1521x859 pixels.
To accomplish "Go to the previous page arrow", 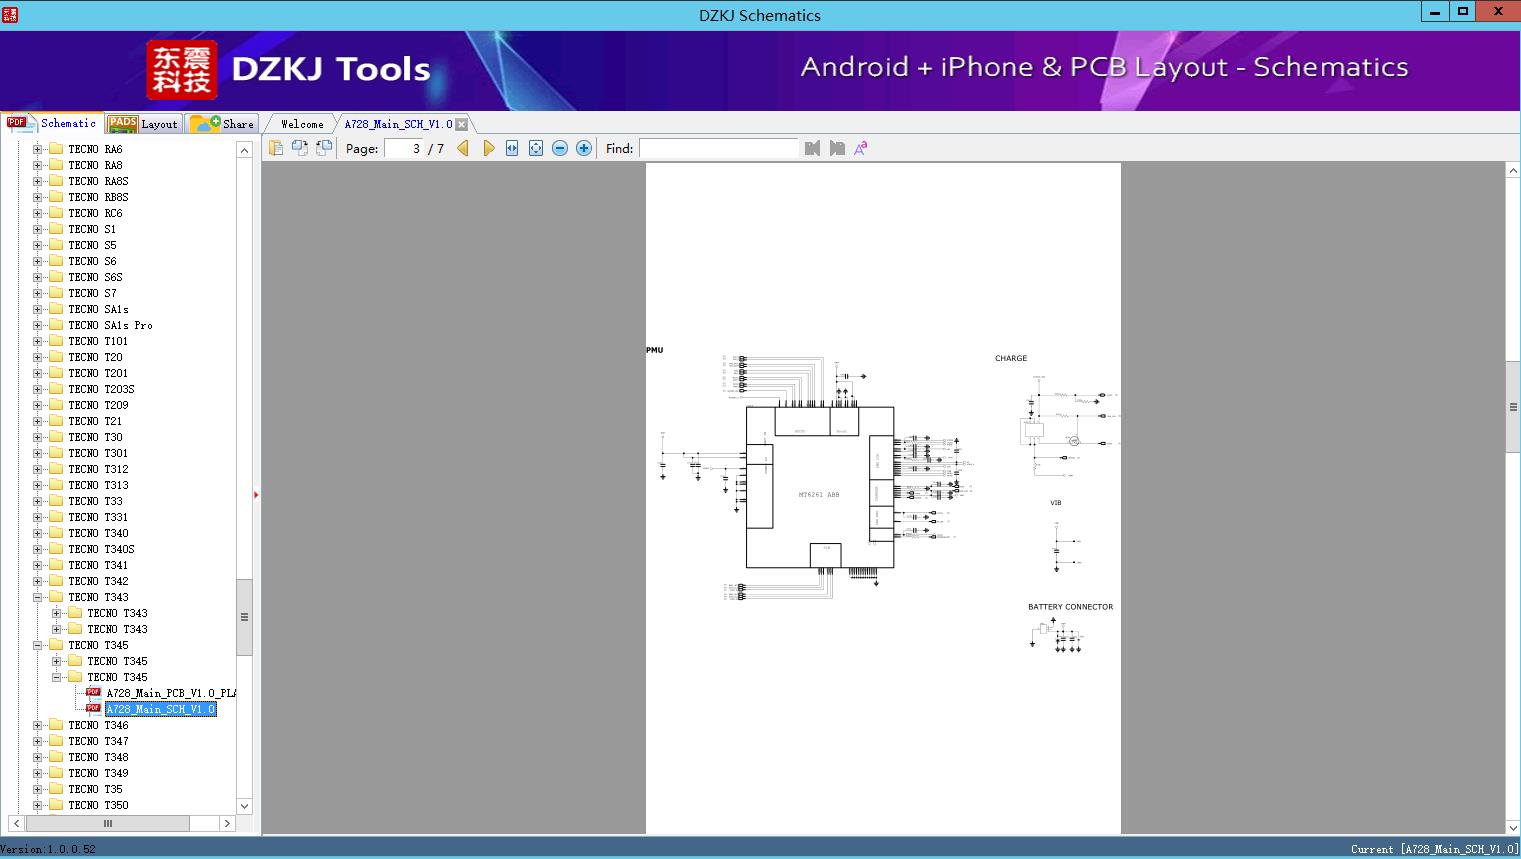I will 463,148.
